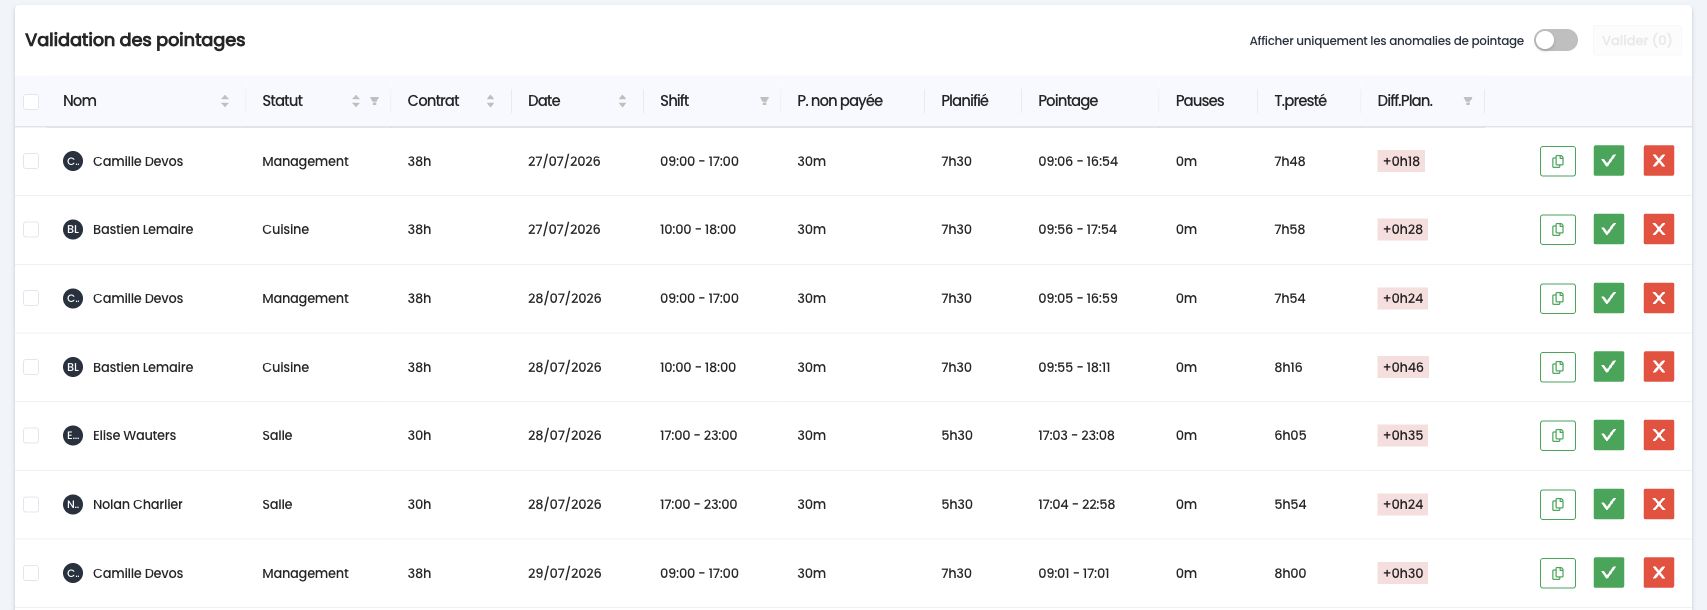
Task: Click the 09:55 - 18:11 pointage value
Action: pyautogui.click(x=1074, y=367)
